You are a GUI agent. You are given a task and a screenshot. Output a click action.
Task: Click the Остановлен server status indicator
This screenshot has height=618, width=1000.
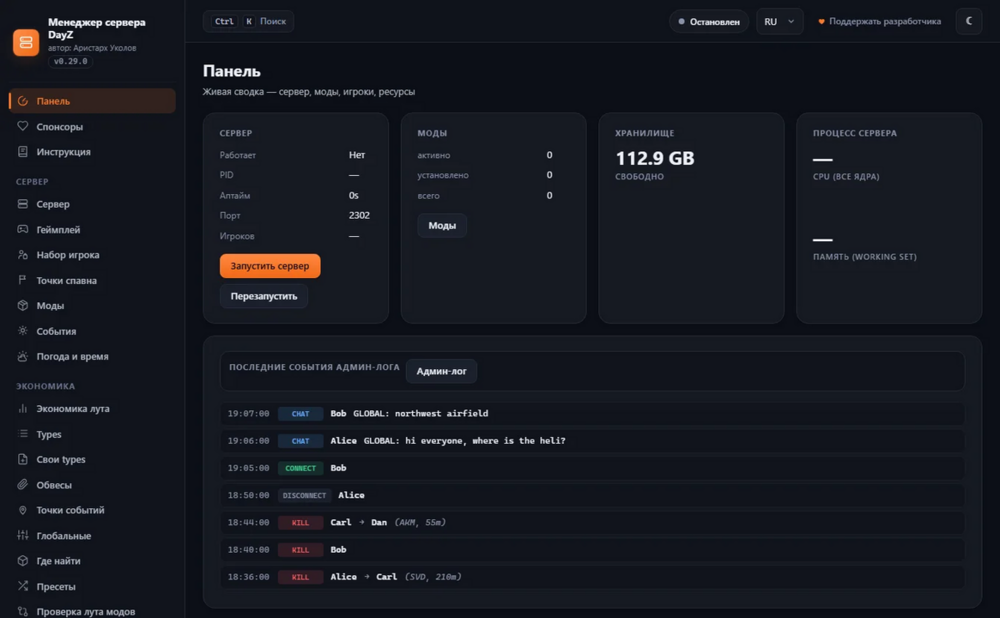709,22
